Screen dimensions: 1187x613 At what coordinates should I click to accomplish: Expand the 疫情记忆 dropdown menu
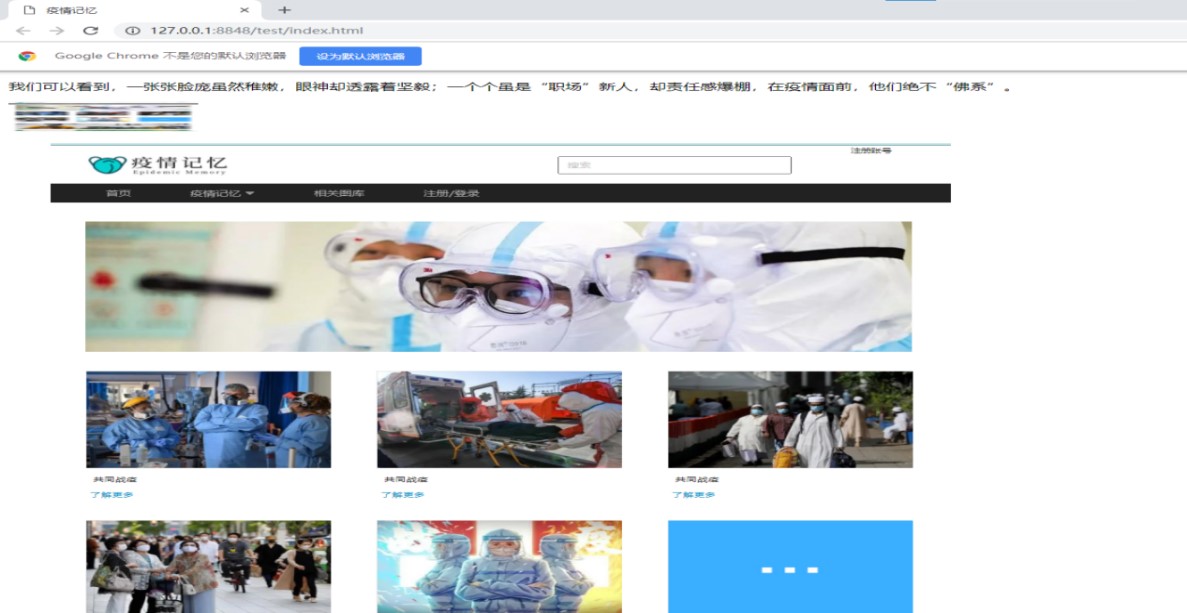[x=222, y=193]
